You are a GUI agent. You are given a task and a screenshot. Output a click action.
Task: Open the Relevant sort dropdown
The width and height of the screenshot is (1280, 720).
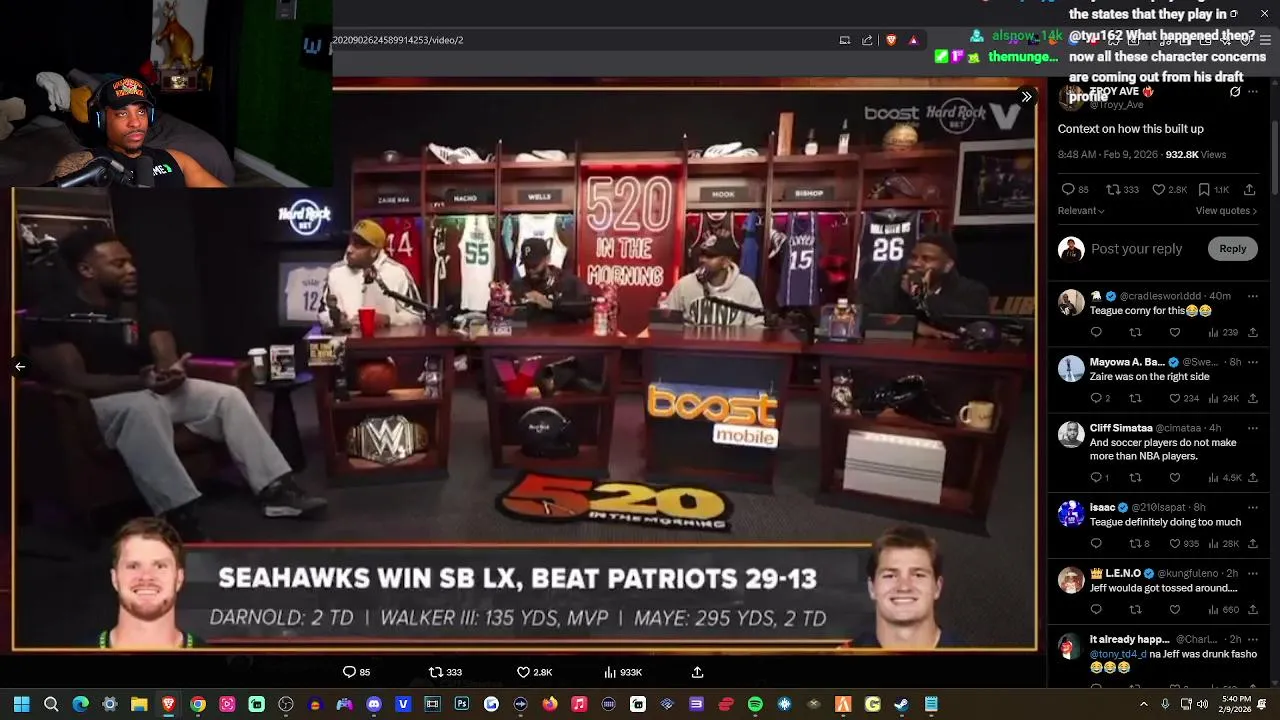coord(1081,211)
